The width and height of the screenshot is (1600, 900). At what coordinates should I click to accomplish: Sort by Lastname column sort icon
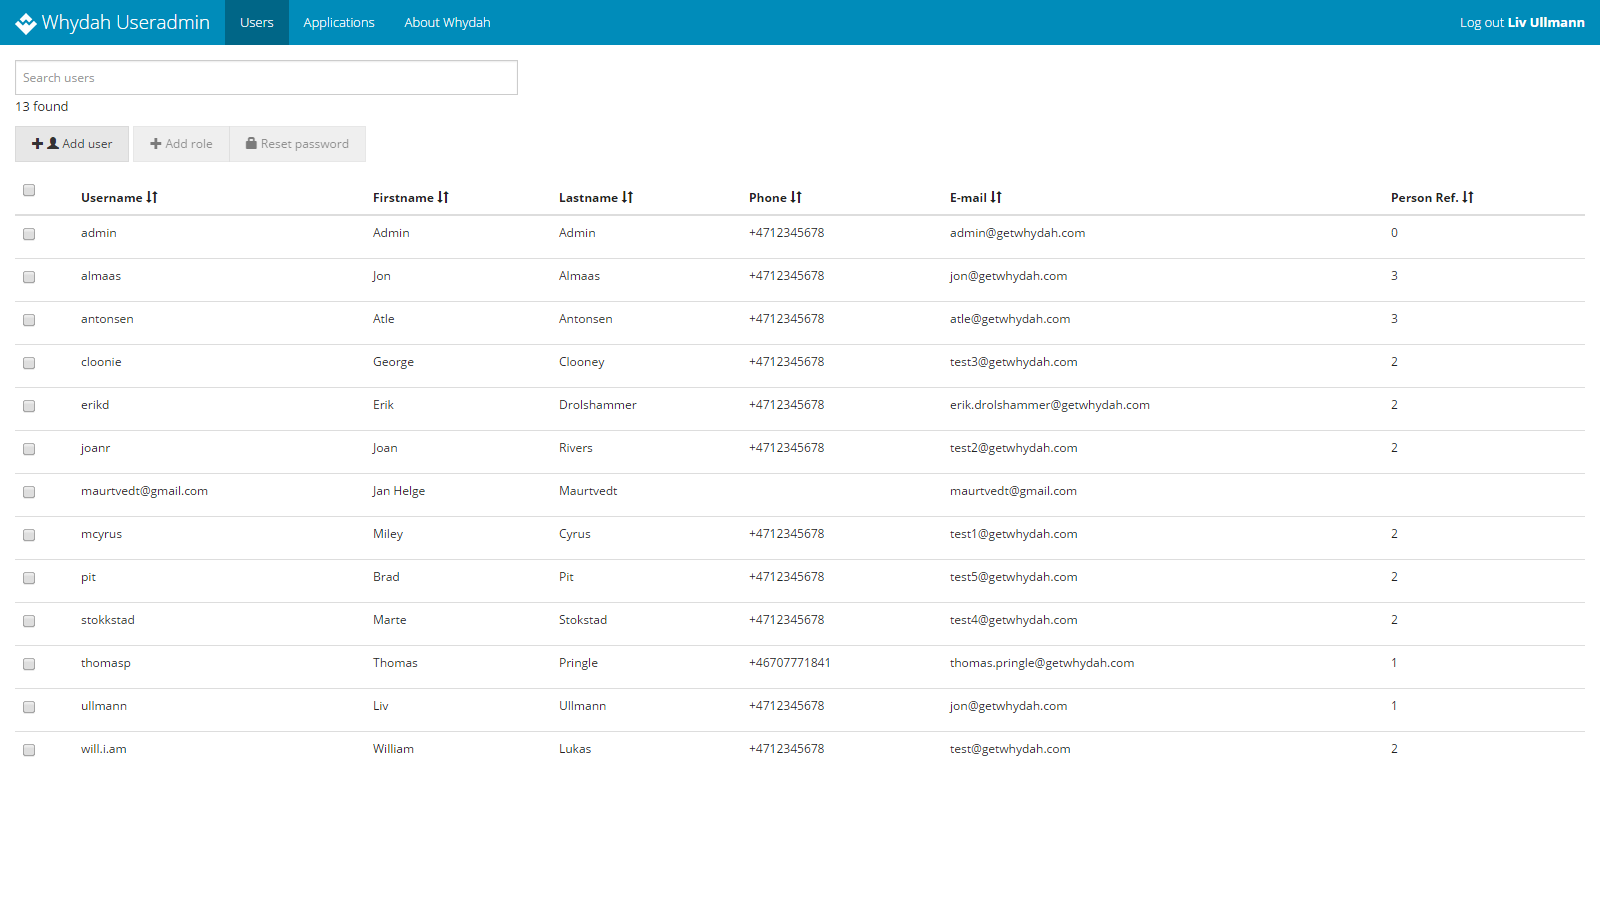[x=627, y=197]
